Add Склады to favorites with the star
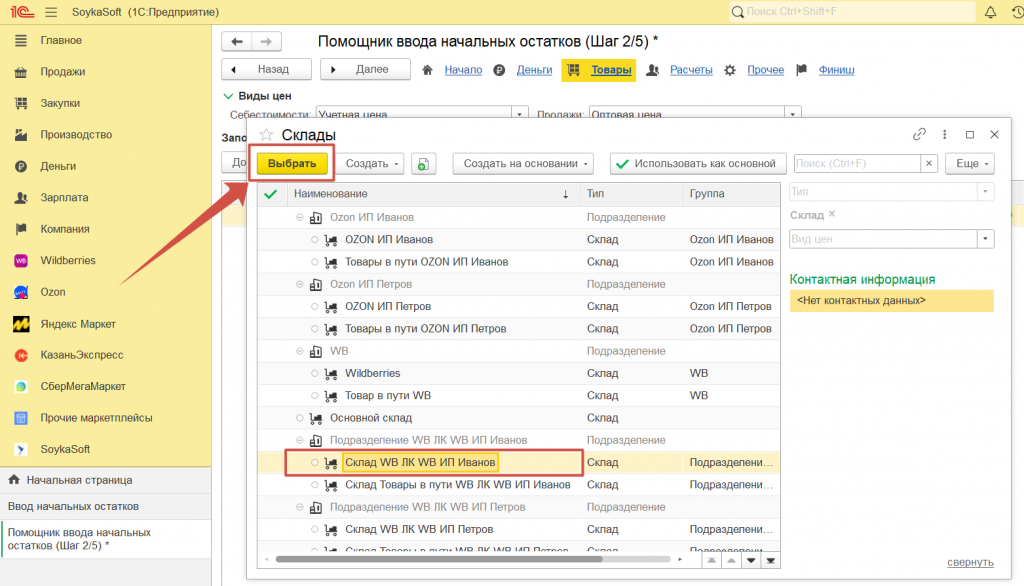Screen dimensions: 1024x586 (x=266, y=135)
